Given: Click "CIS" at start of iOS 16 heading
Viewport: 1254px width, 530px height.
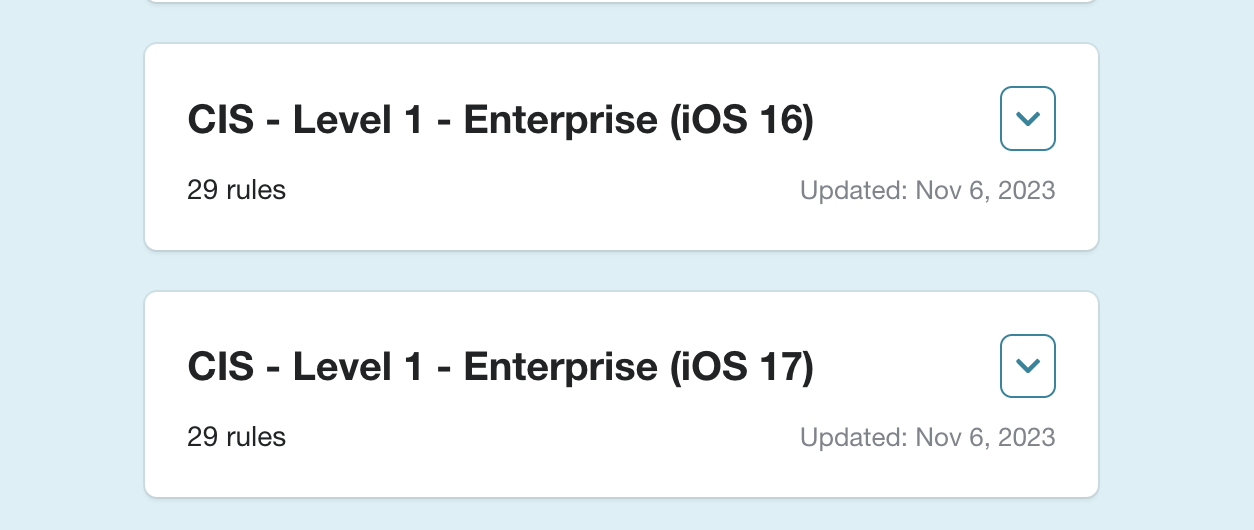Looking at the screenshot, I should pyautogui.click(x=219, y=121).
